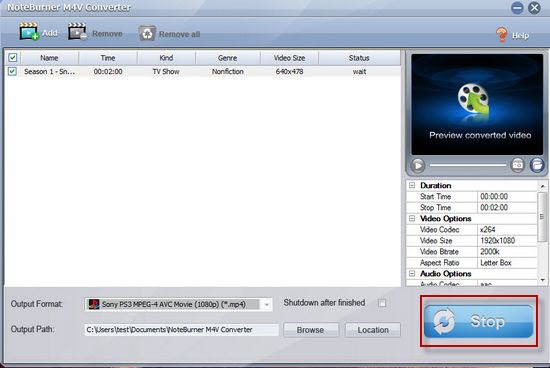This screenshot has width=550, height=368.
Task: Click the Stop conversion button
Action: tap(479, 321)
